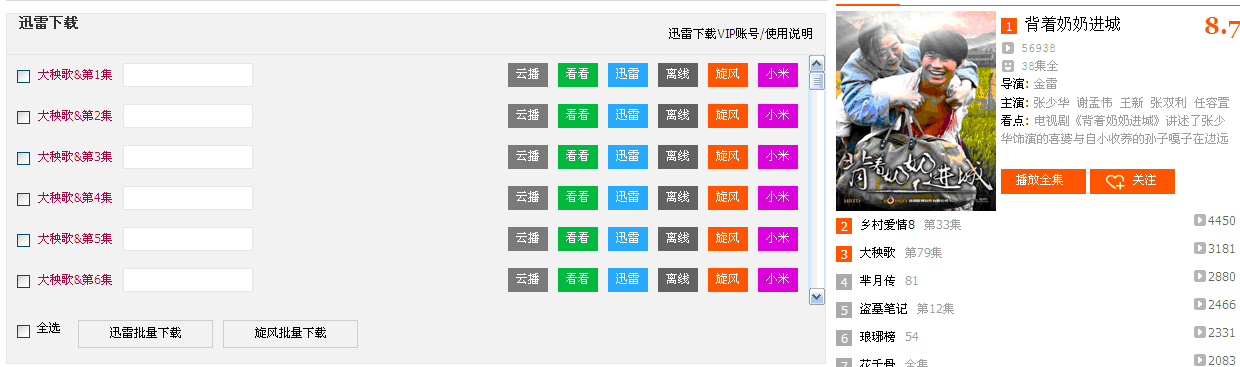Click play count icon beside 4450
The width and height of the screenshot is (1240, 367).
tap(1200, 220)
